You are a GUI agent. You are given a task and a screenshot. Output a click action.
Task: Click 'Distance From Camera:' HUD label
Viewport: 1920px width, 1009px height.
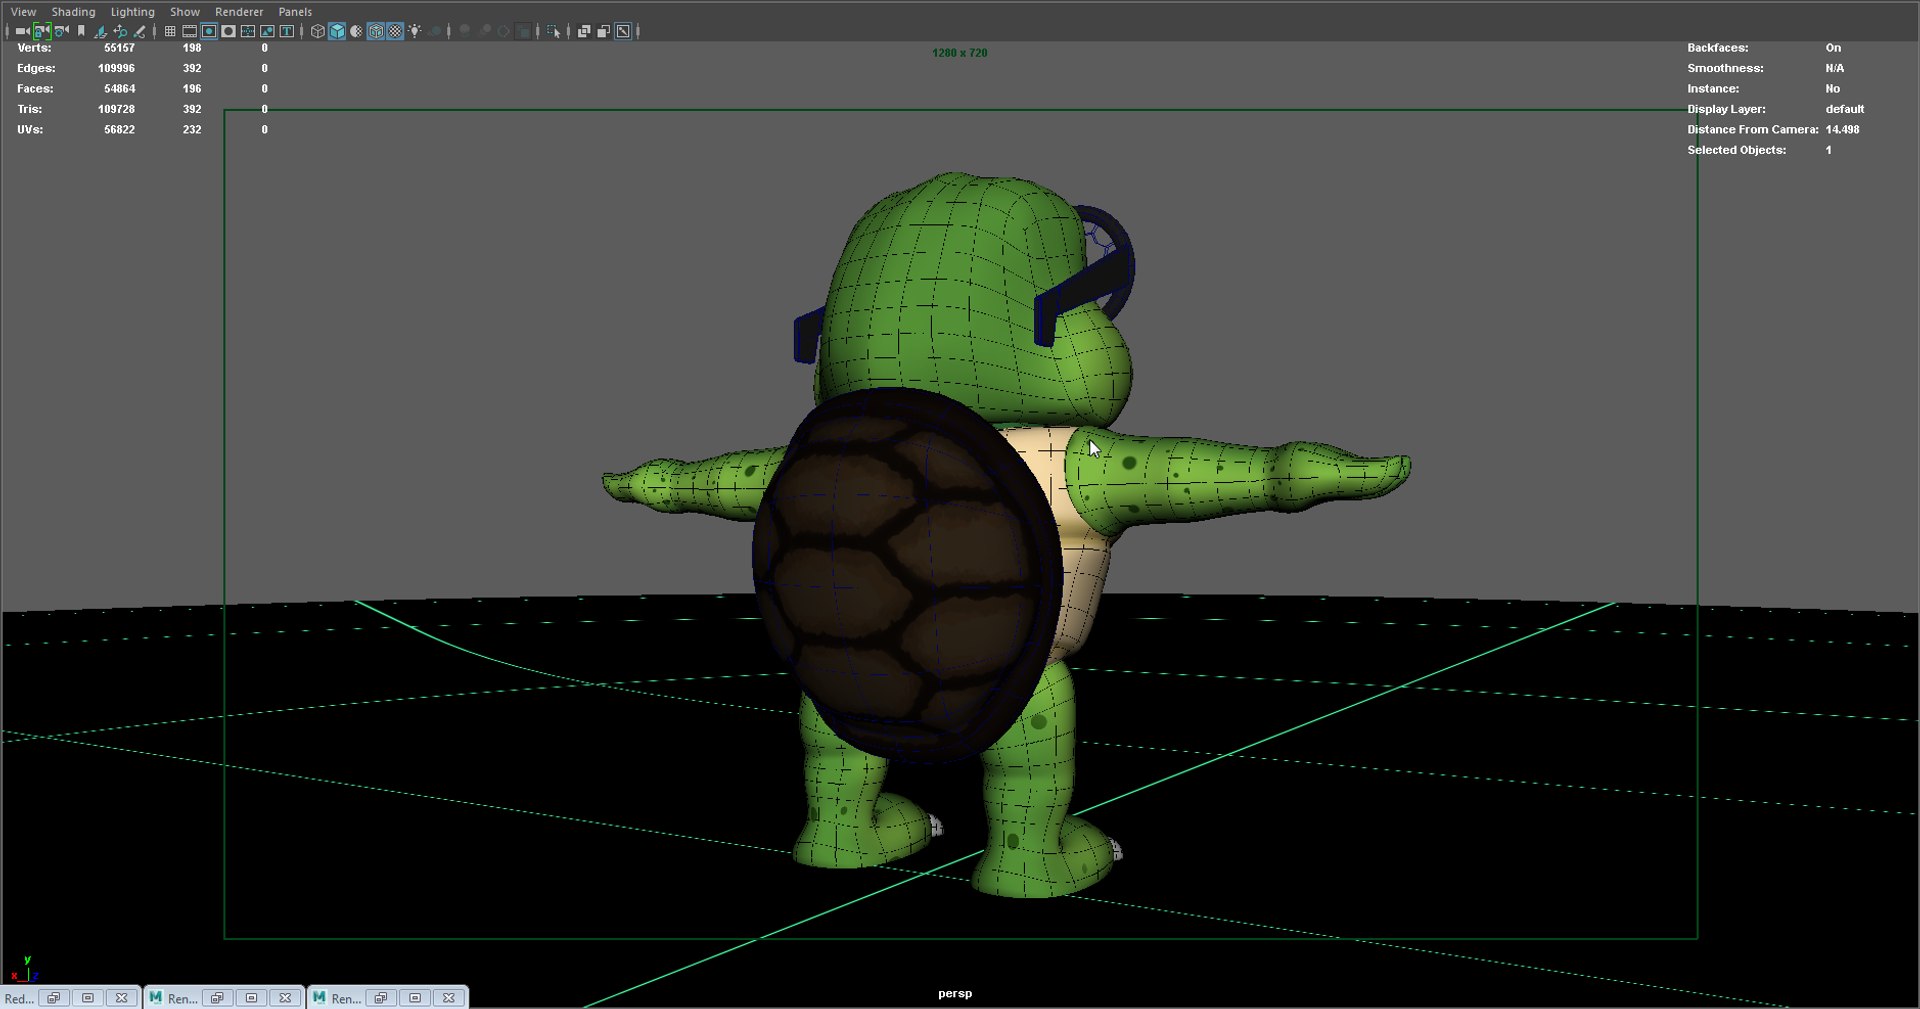(x=1753, y=130)
